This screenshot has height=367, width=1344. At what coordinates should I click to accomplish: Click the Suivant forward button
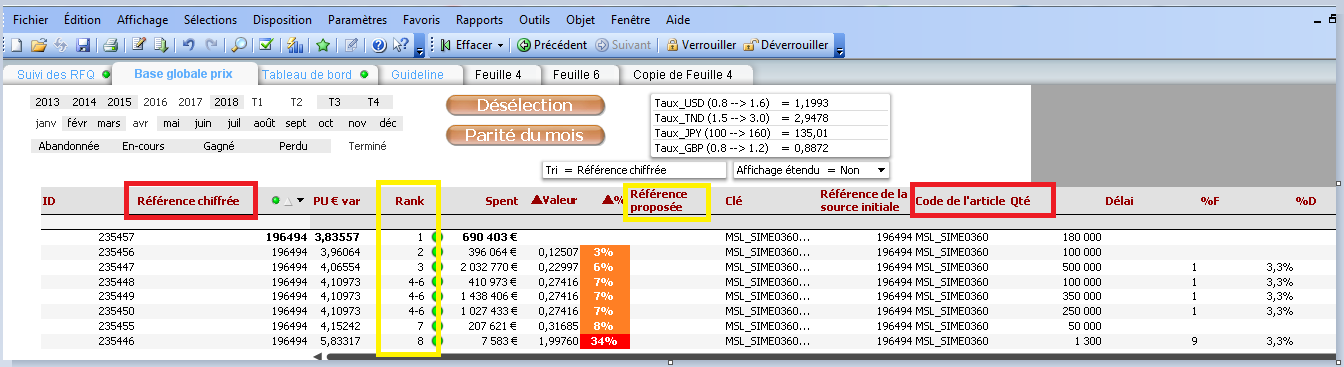[x=623, y=45]
